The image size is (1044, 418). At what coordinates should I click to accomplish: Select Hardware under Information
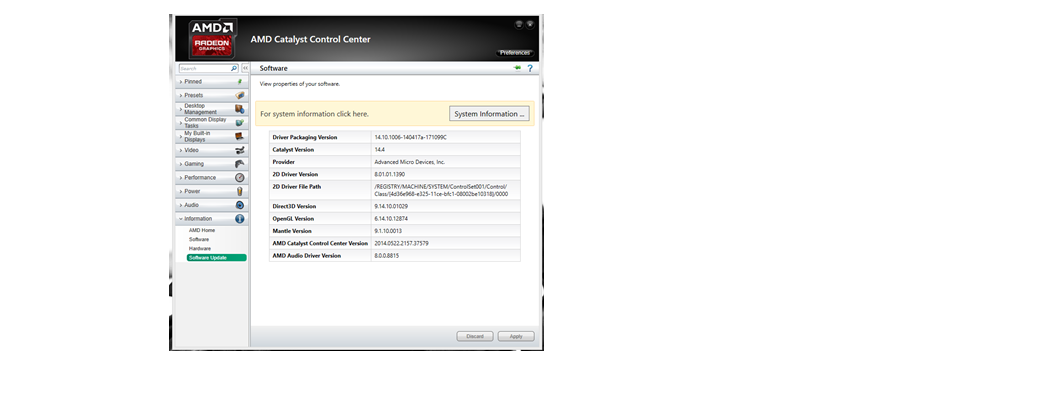(x=200, y=248)
